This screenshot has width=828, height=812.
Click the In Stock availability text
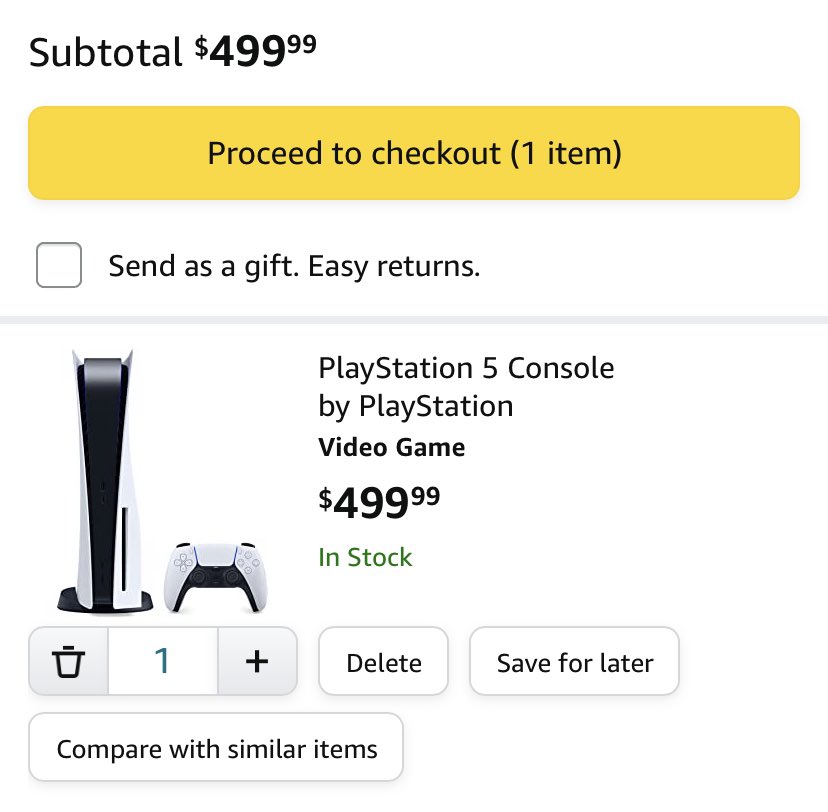coord(365,557)
